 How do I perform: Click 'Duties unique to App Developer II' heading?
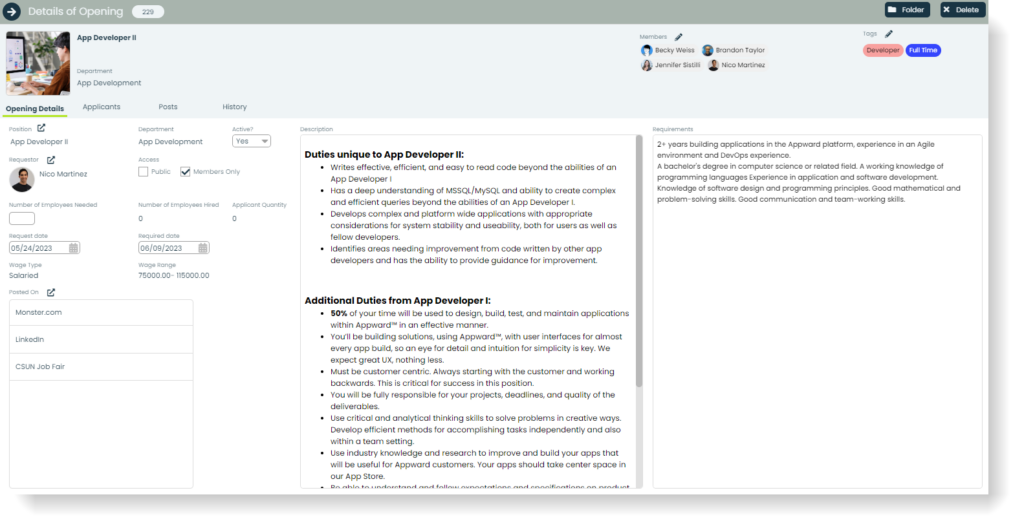(384, 155)
